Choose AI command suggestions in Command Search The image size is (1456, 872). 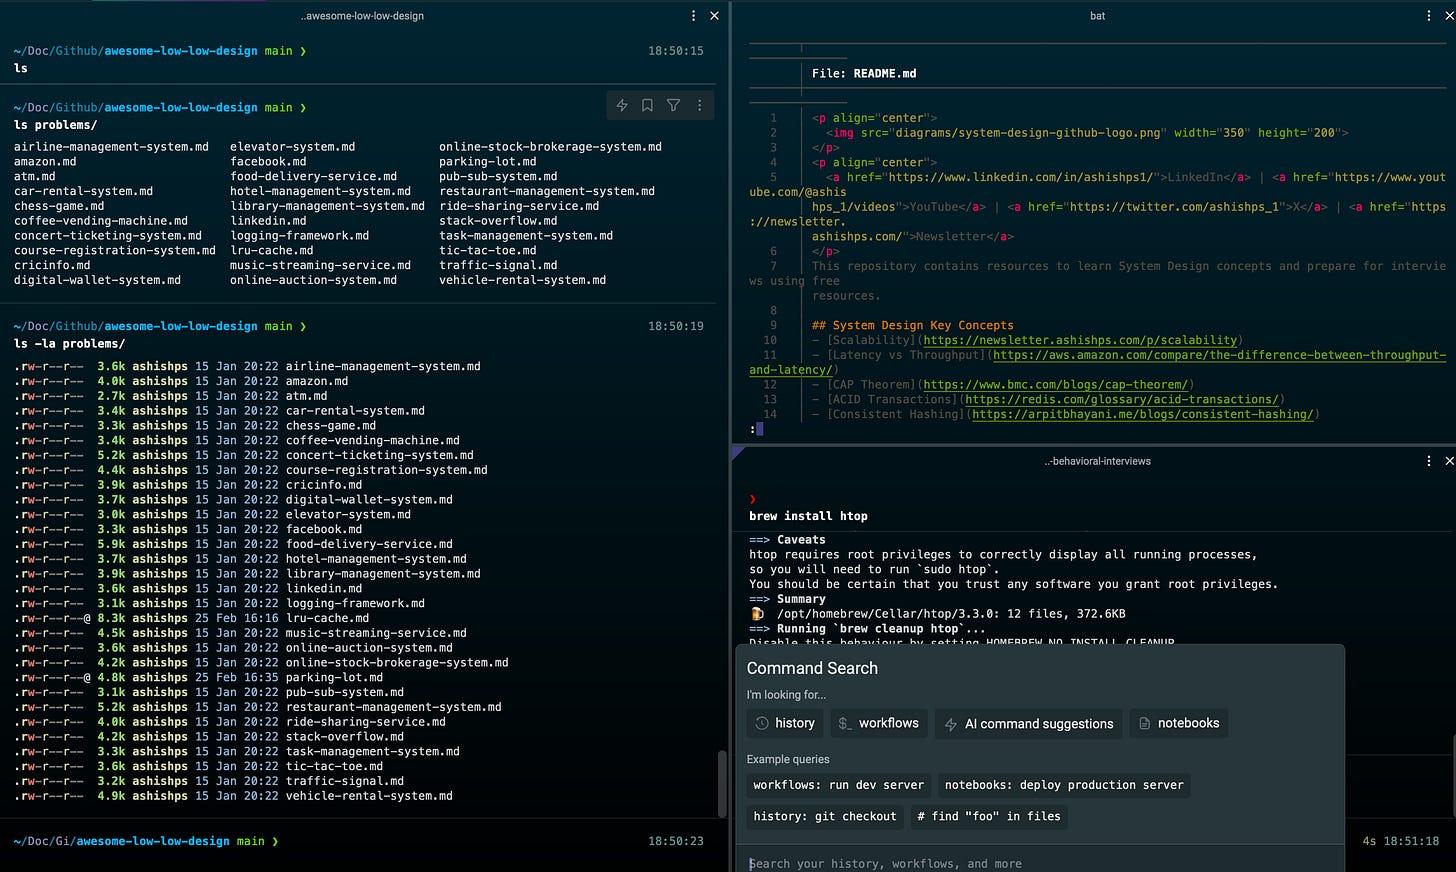[x=1029, y=723]
